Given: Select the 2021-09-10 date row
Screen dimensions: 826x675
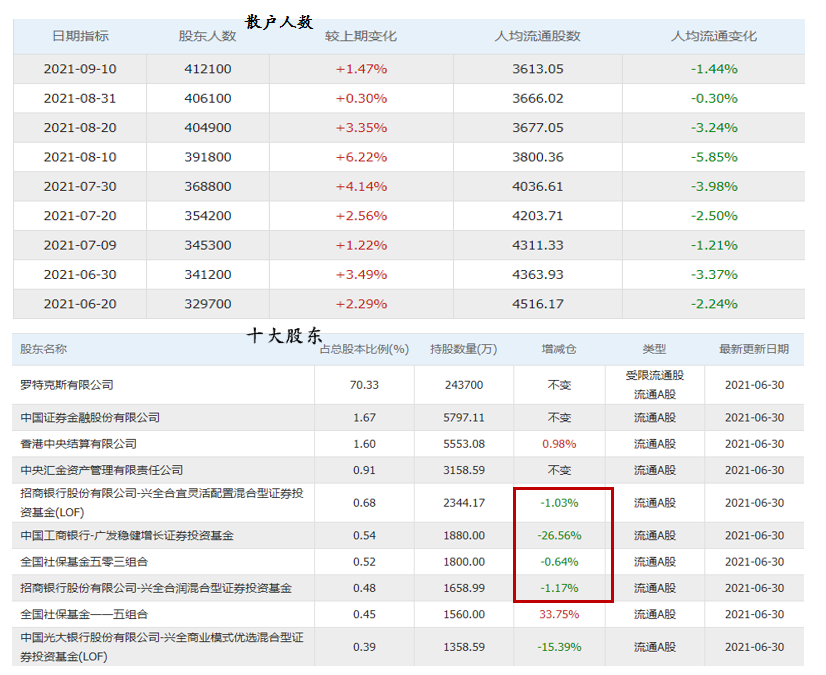Looking at the screenshot, I should 409,69.
